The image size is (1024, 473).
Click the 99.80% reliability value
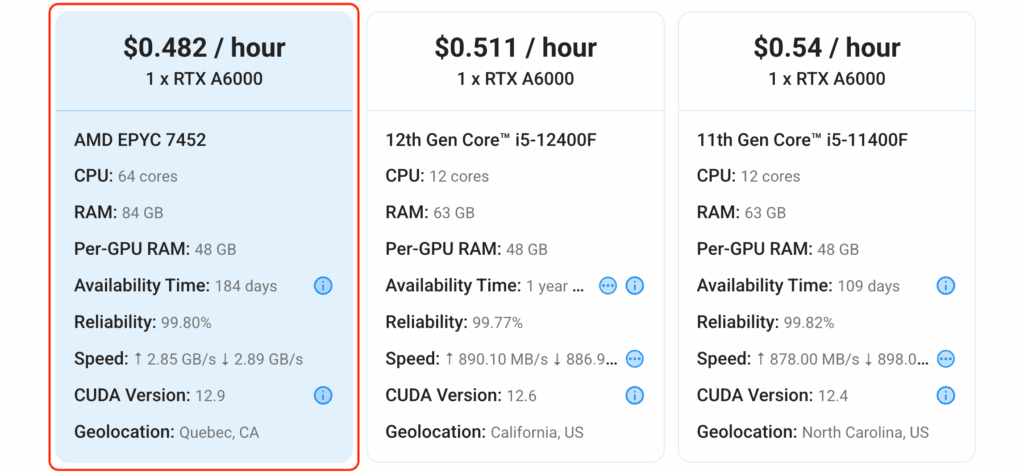tap(185, 322)
